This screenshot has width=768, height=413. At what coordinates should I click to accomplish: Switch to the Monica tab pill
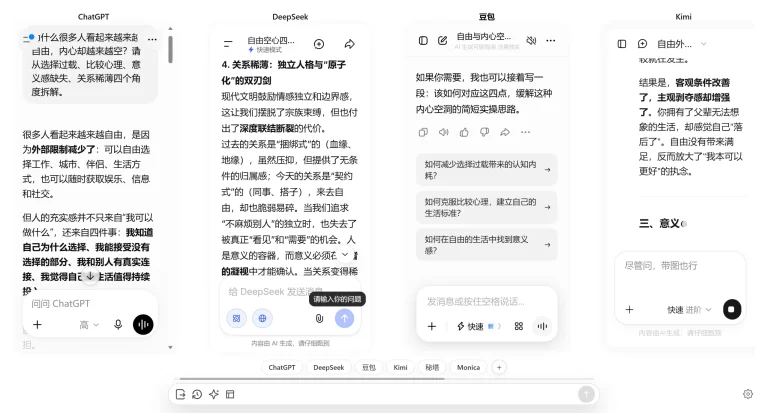click(x=468, y=367)
